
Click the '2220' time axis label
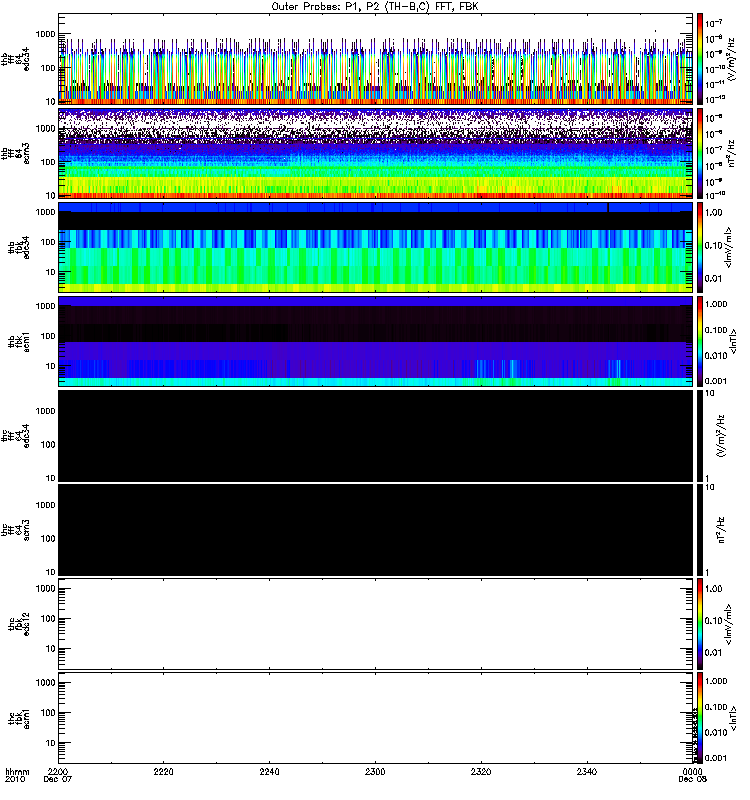163,771
